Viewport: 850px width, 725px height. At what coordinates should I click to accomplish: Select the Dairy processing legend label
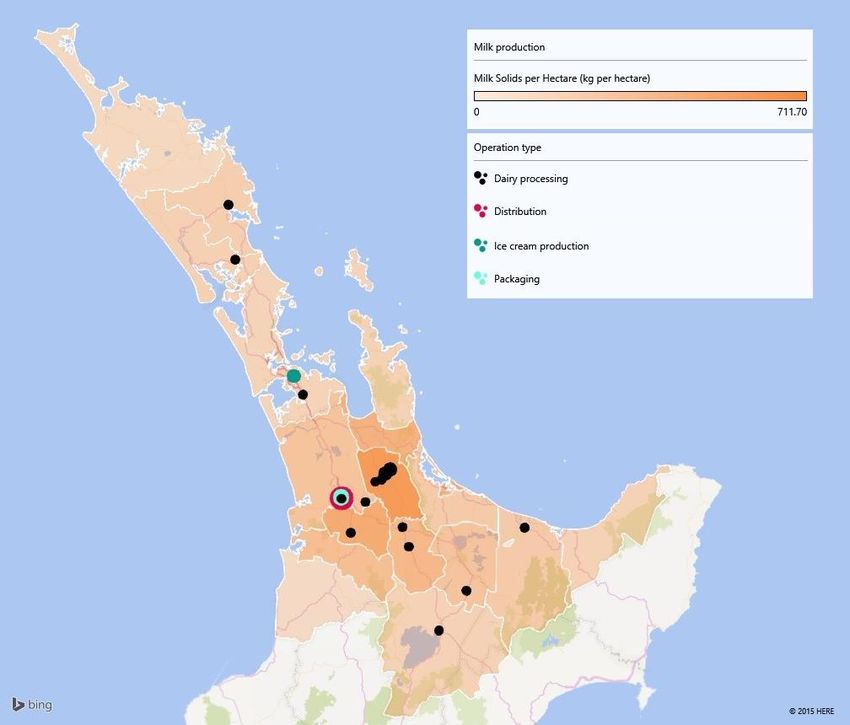[531, 178]
